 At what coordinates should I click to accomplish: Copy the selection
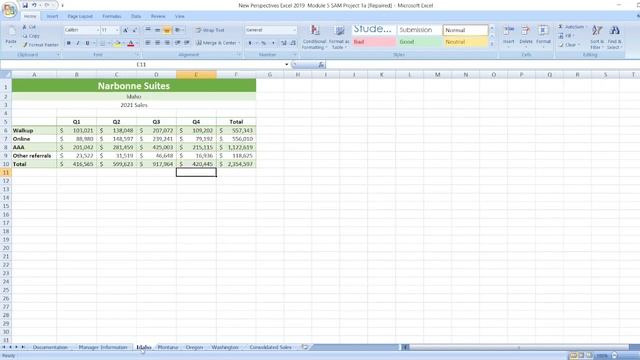click(x=31, y=36)
